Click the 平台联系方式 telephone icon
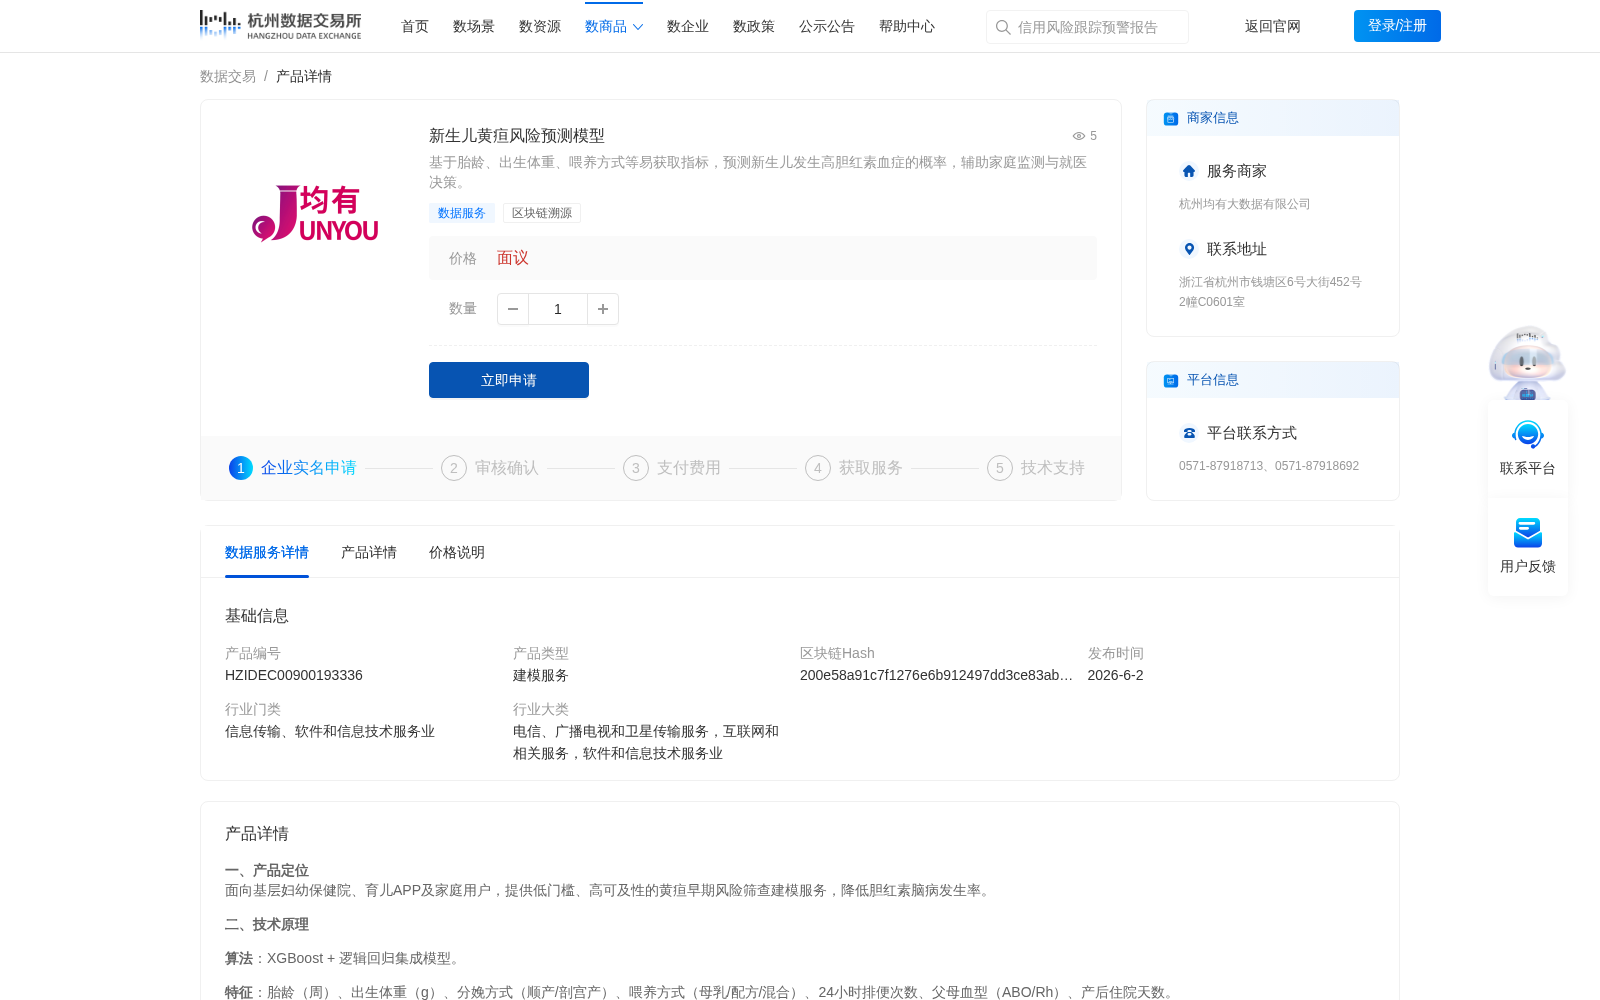 1189,433
